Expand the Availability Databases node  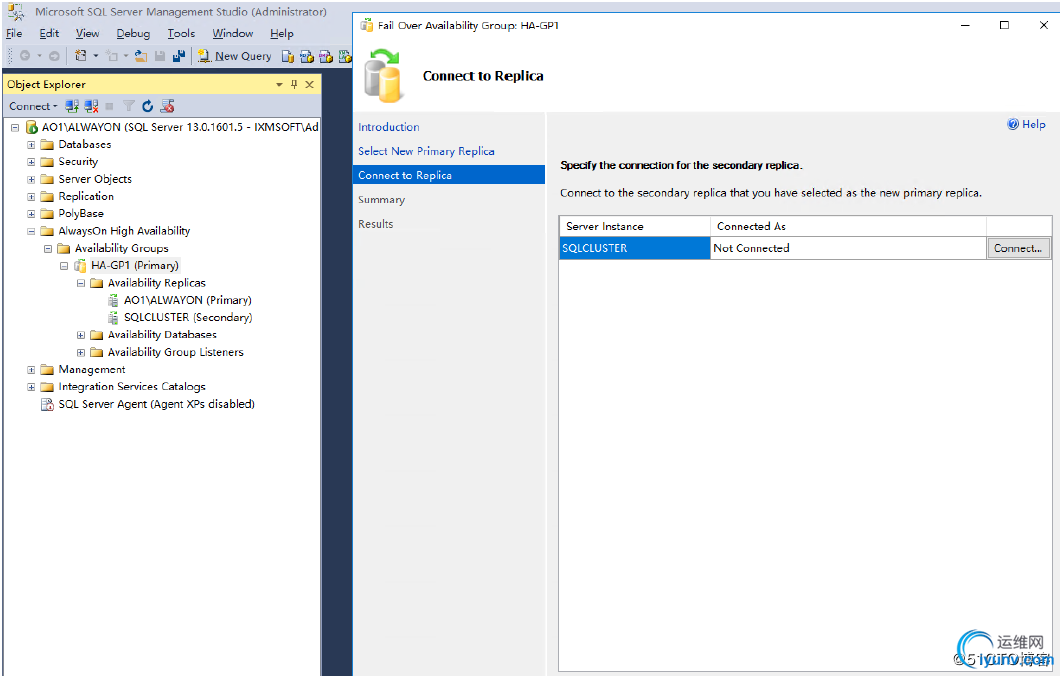pos(81,335)
